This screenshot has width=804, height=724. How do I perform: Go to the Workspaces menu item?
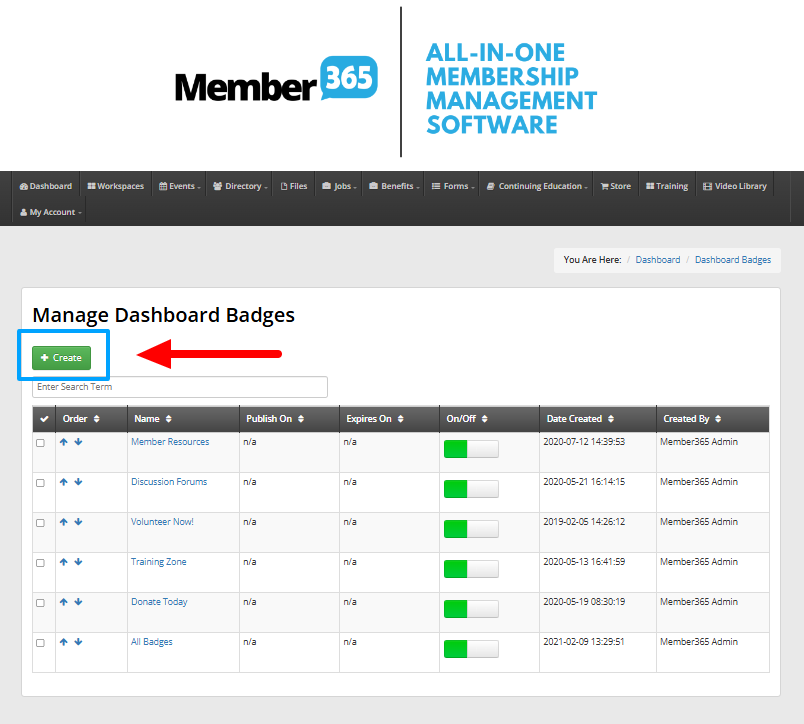115,186
